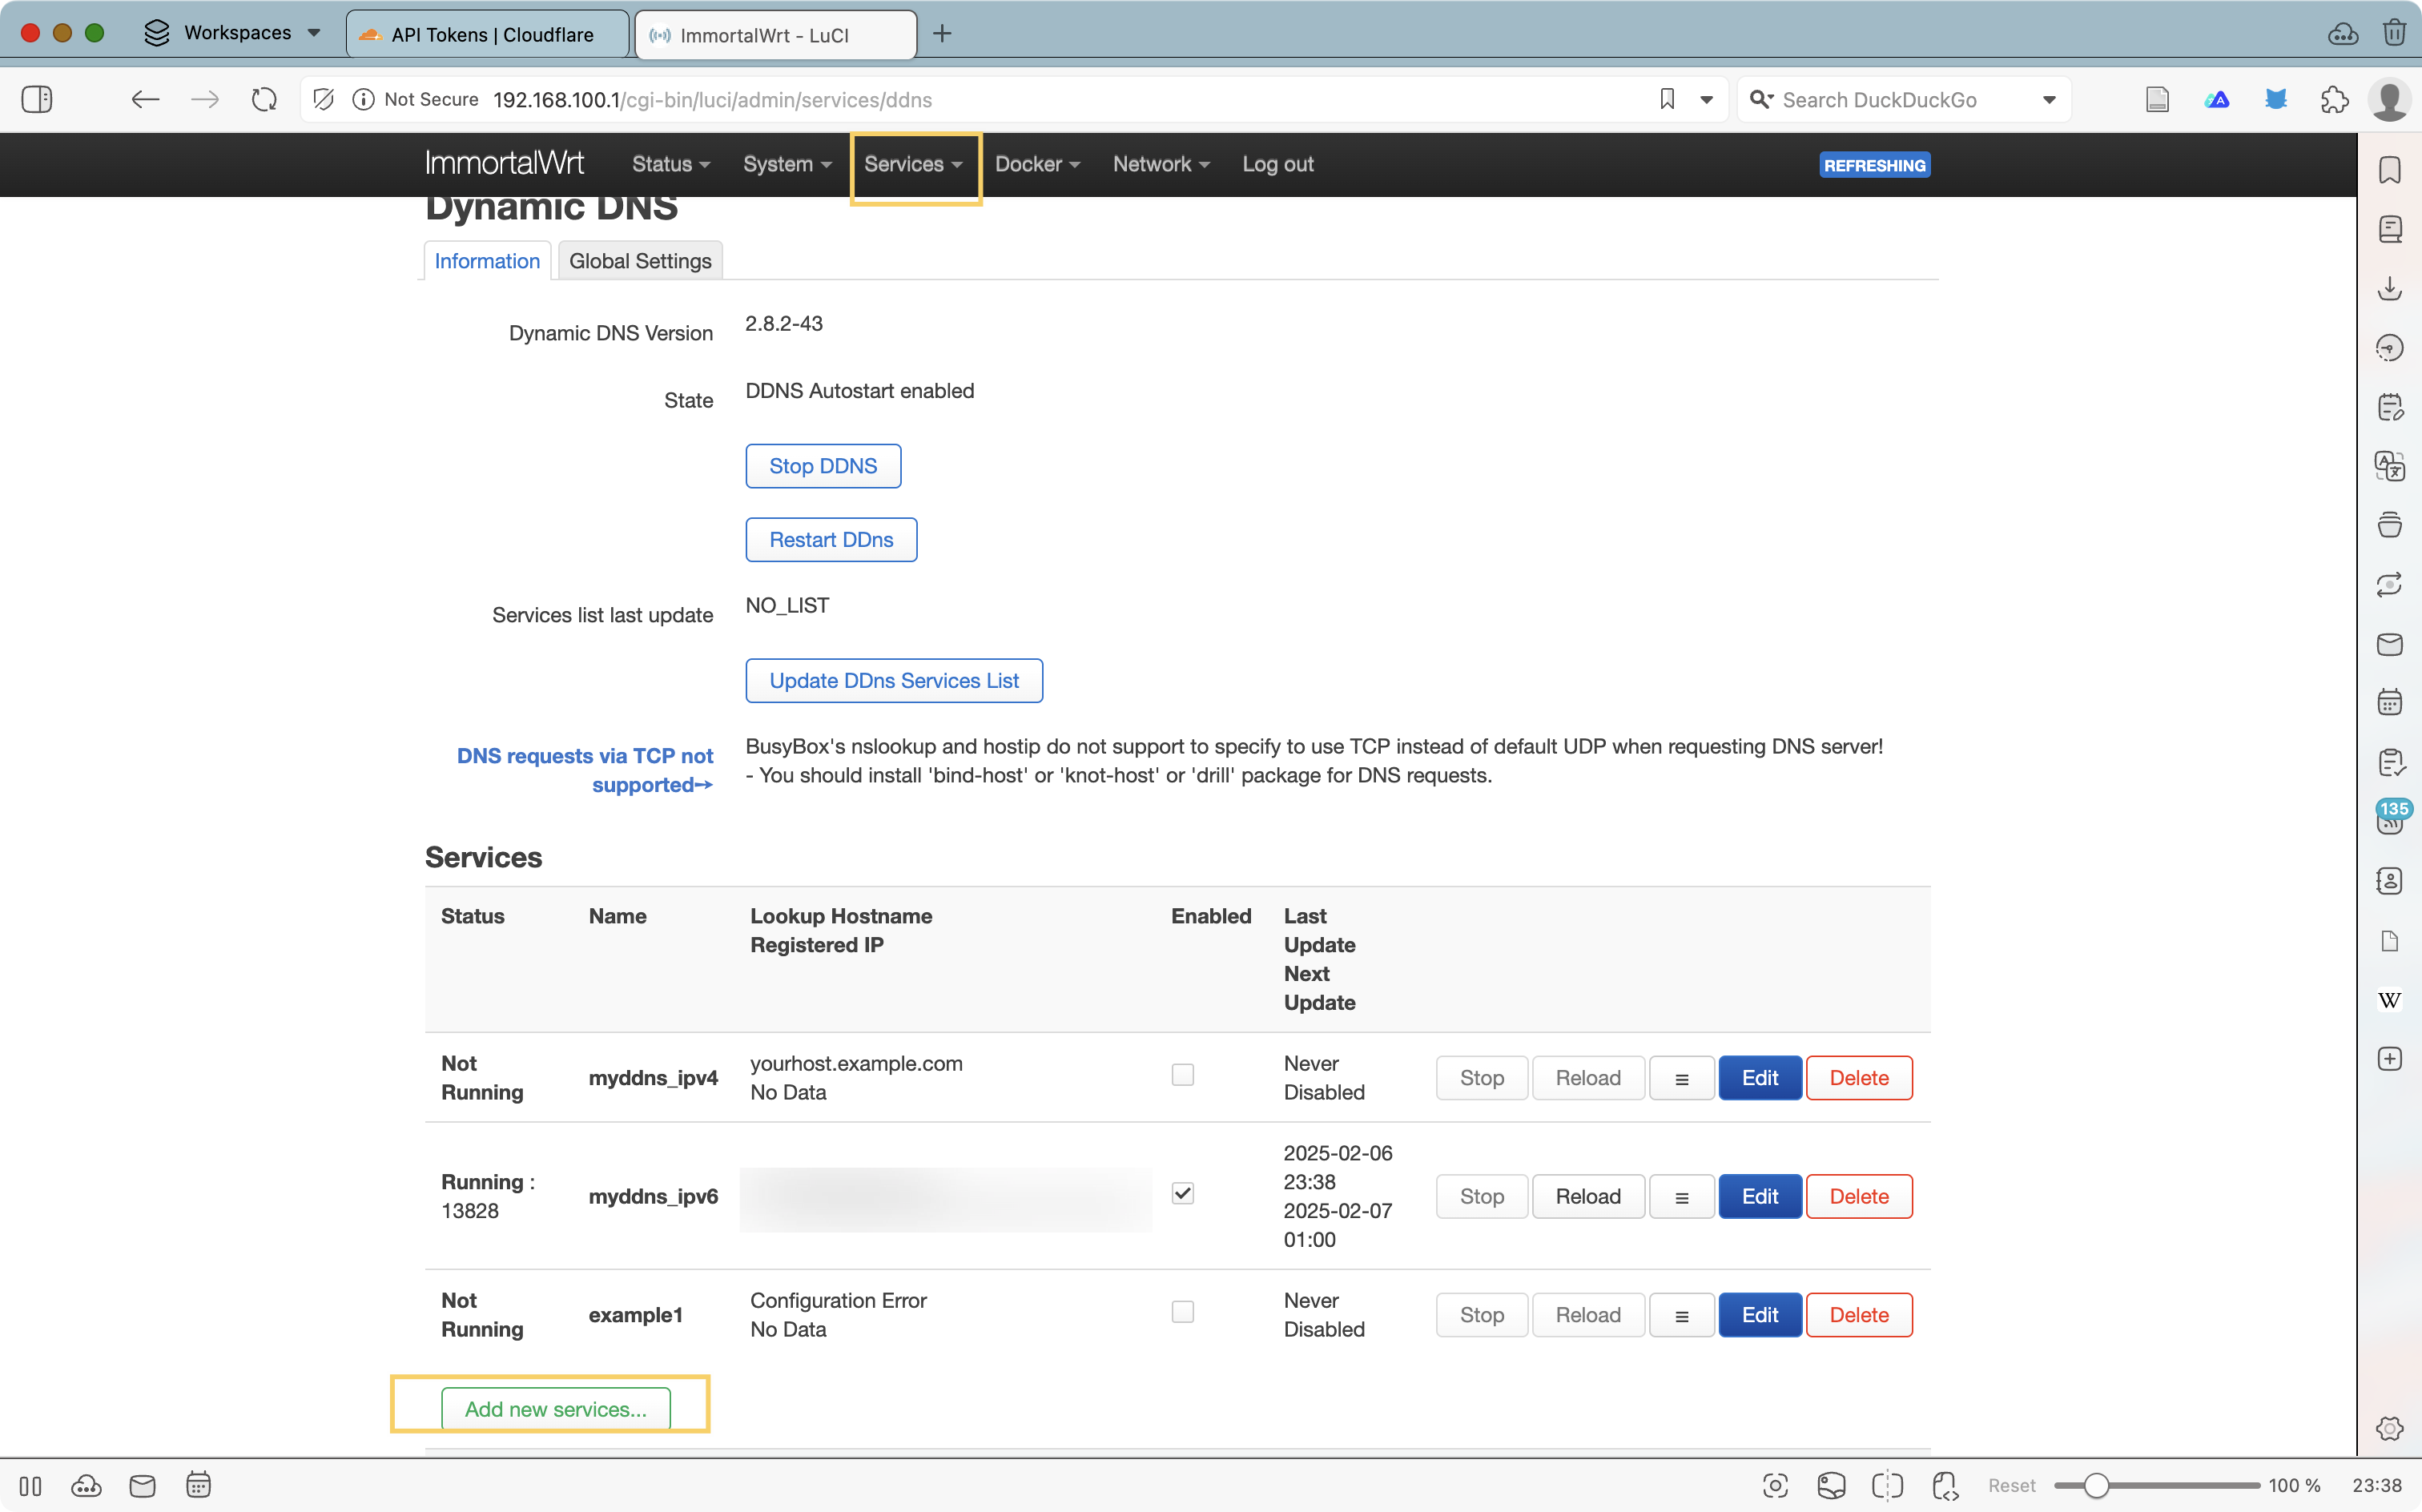Click Add new services button
The image size is (2422, 1512).
(555, 1408)
